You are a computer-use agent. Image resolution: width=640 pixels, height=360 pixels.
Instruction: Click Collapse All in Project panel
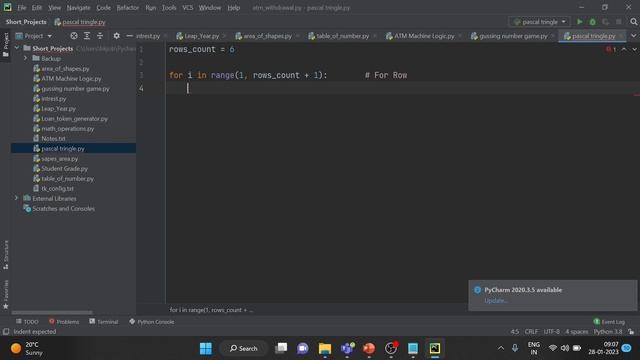click(x=100, y=36)
